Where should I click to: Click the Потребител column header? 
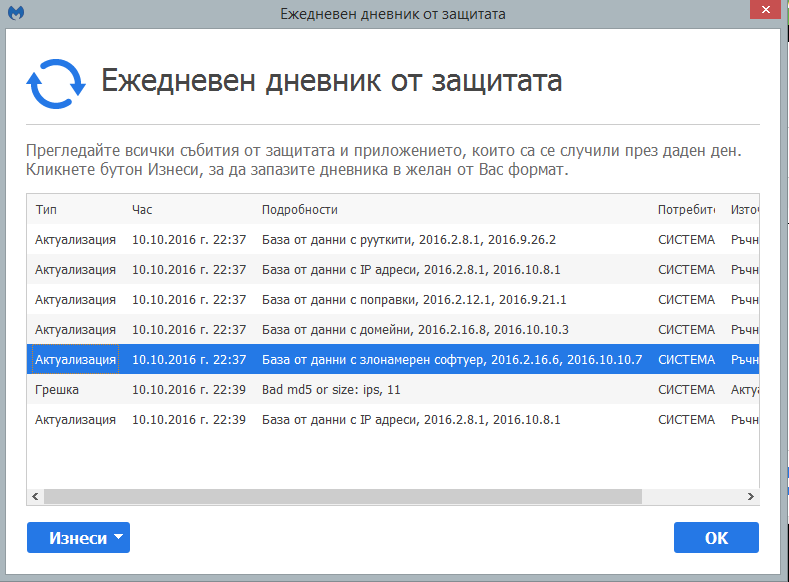(686, 210)
